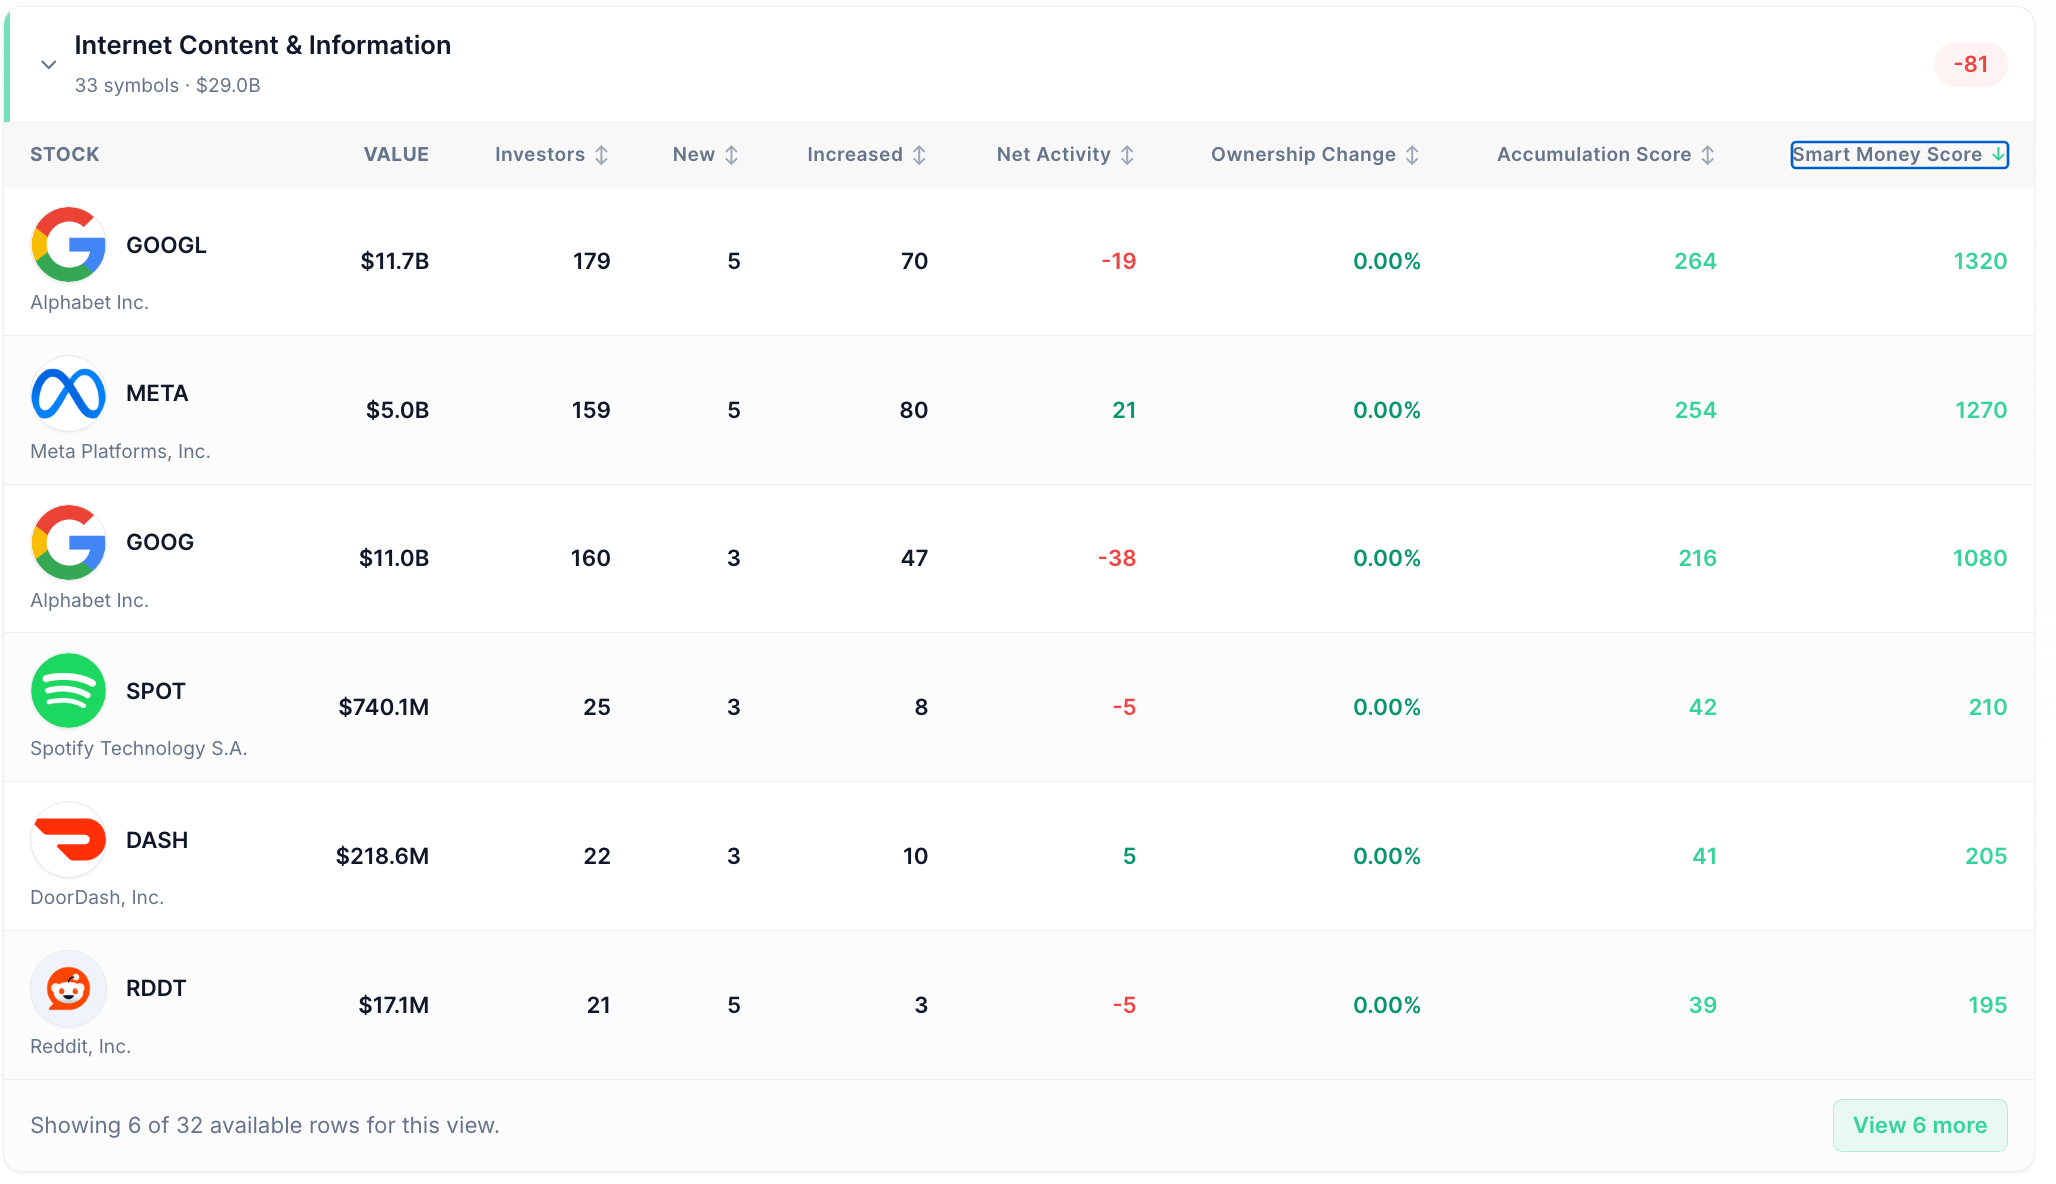
Task: Open the RDDT ticker link
Action: coord(156,988)
